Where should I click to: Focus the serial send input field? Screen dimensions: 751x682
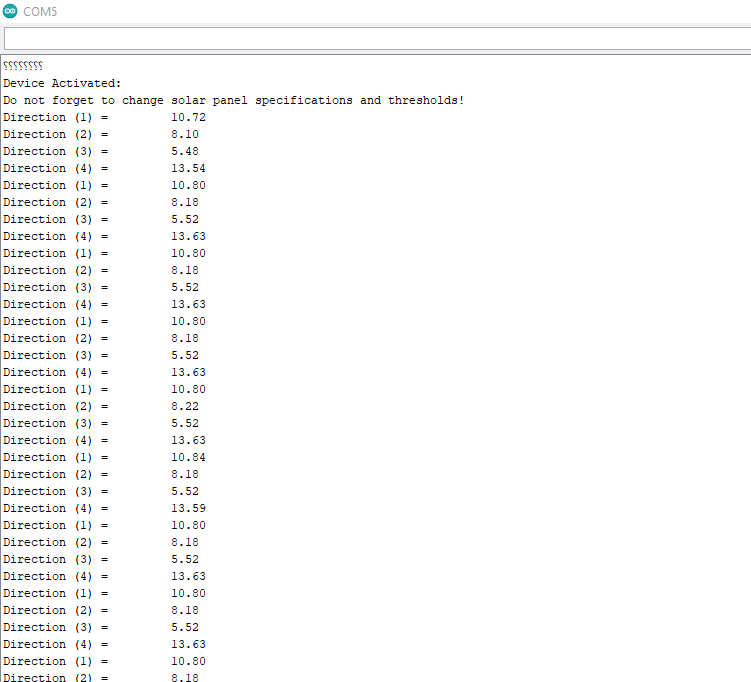click(375, 38)
